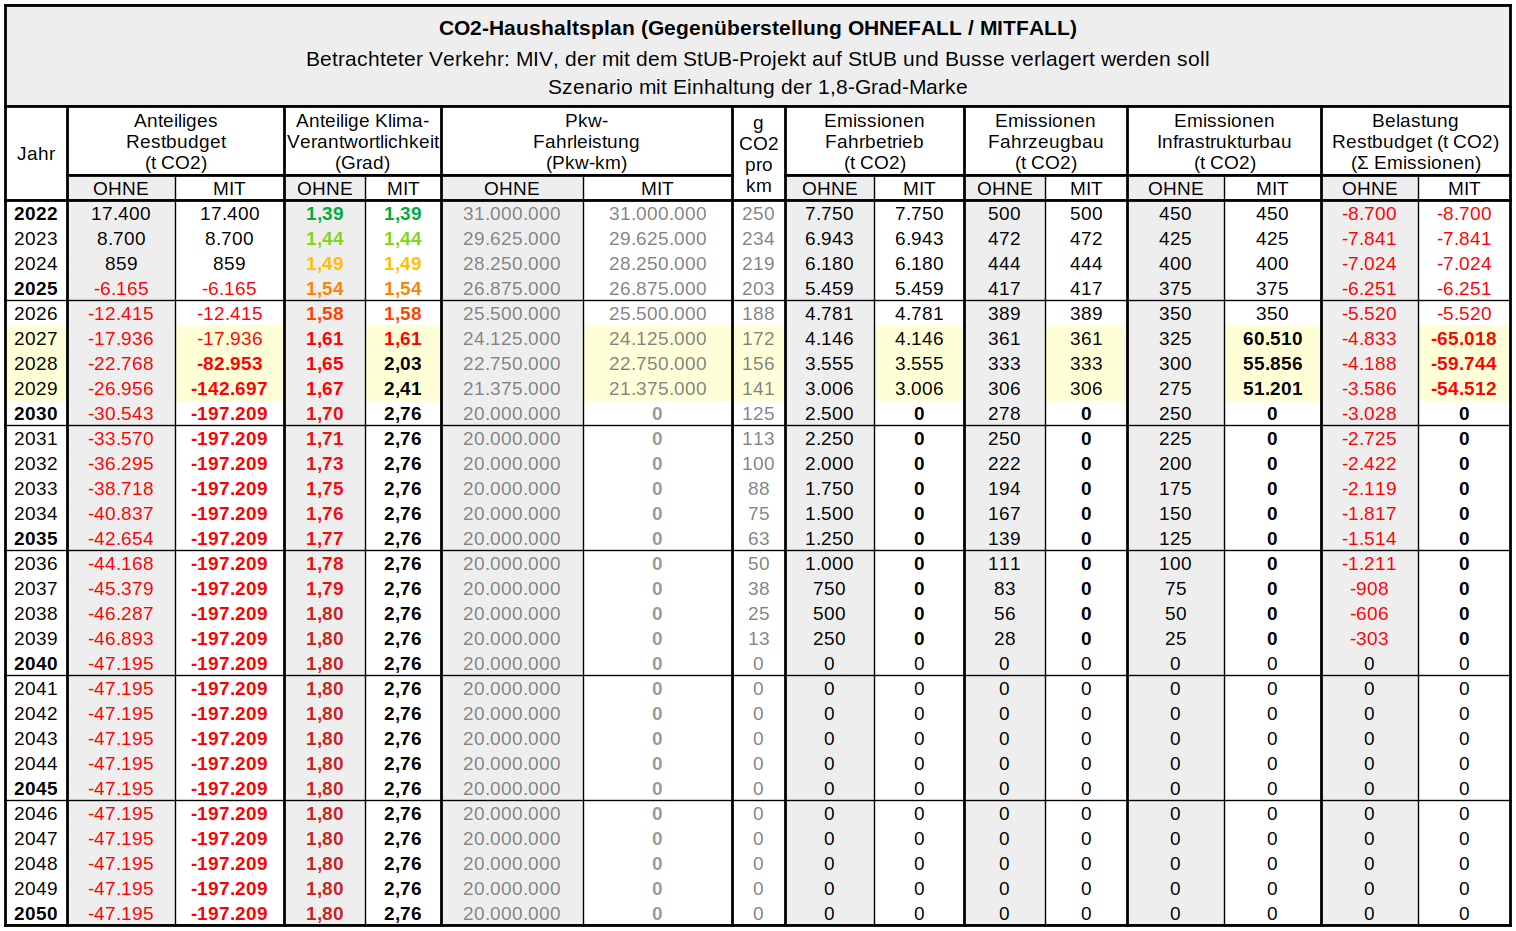Click the Fahrzeugbau value '83'
1516x931 pixels.
tap(1004, 589)
